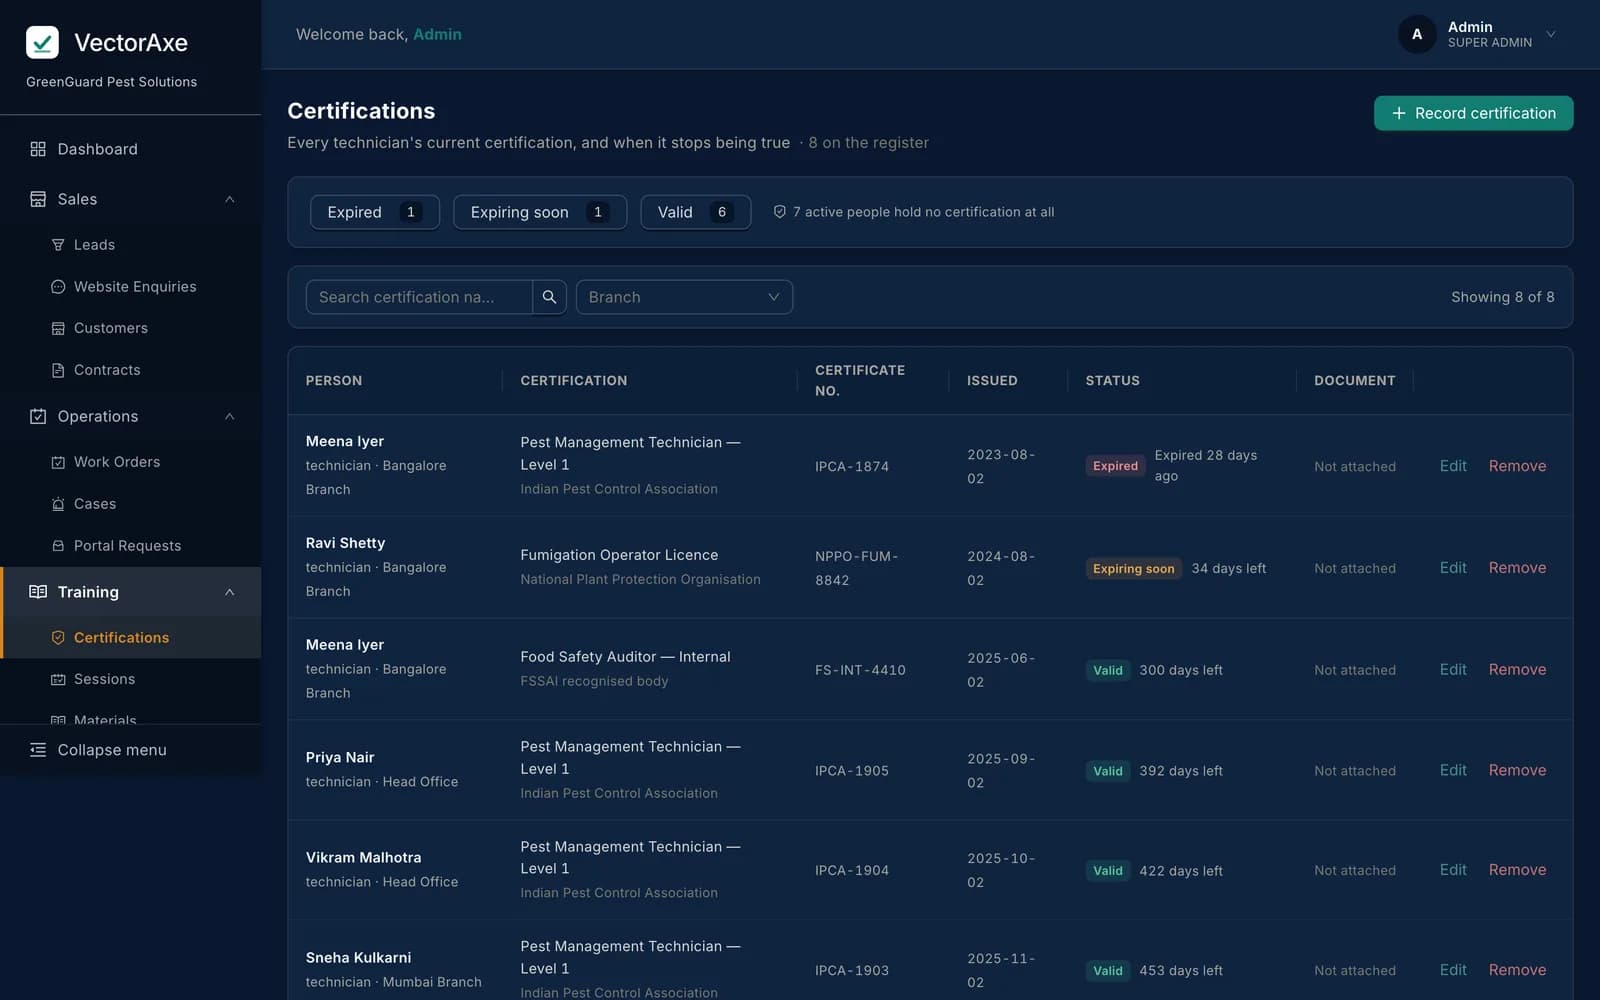The width and height of the screenshot is (1600, 1000).
Task: Remove Sneha Kulkarni's IPCA-1903 certification
Action: pos(1517,970)
